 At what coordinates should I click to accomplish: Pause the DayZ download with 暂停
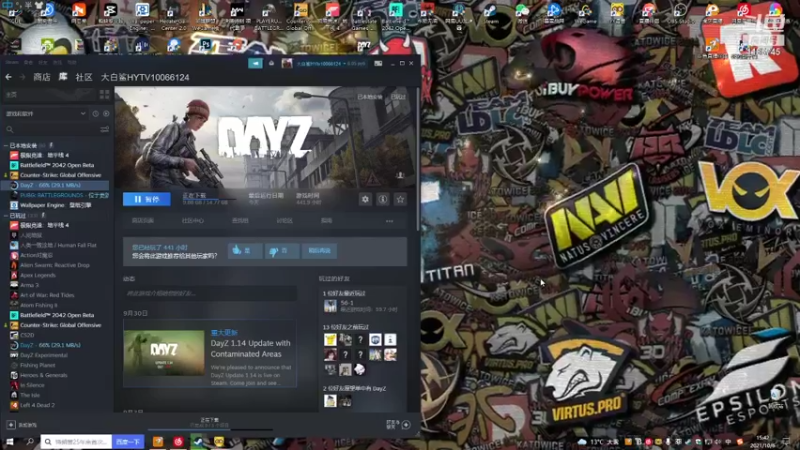pyautogui.click(x=146, y=199)
